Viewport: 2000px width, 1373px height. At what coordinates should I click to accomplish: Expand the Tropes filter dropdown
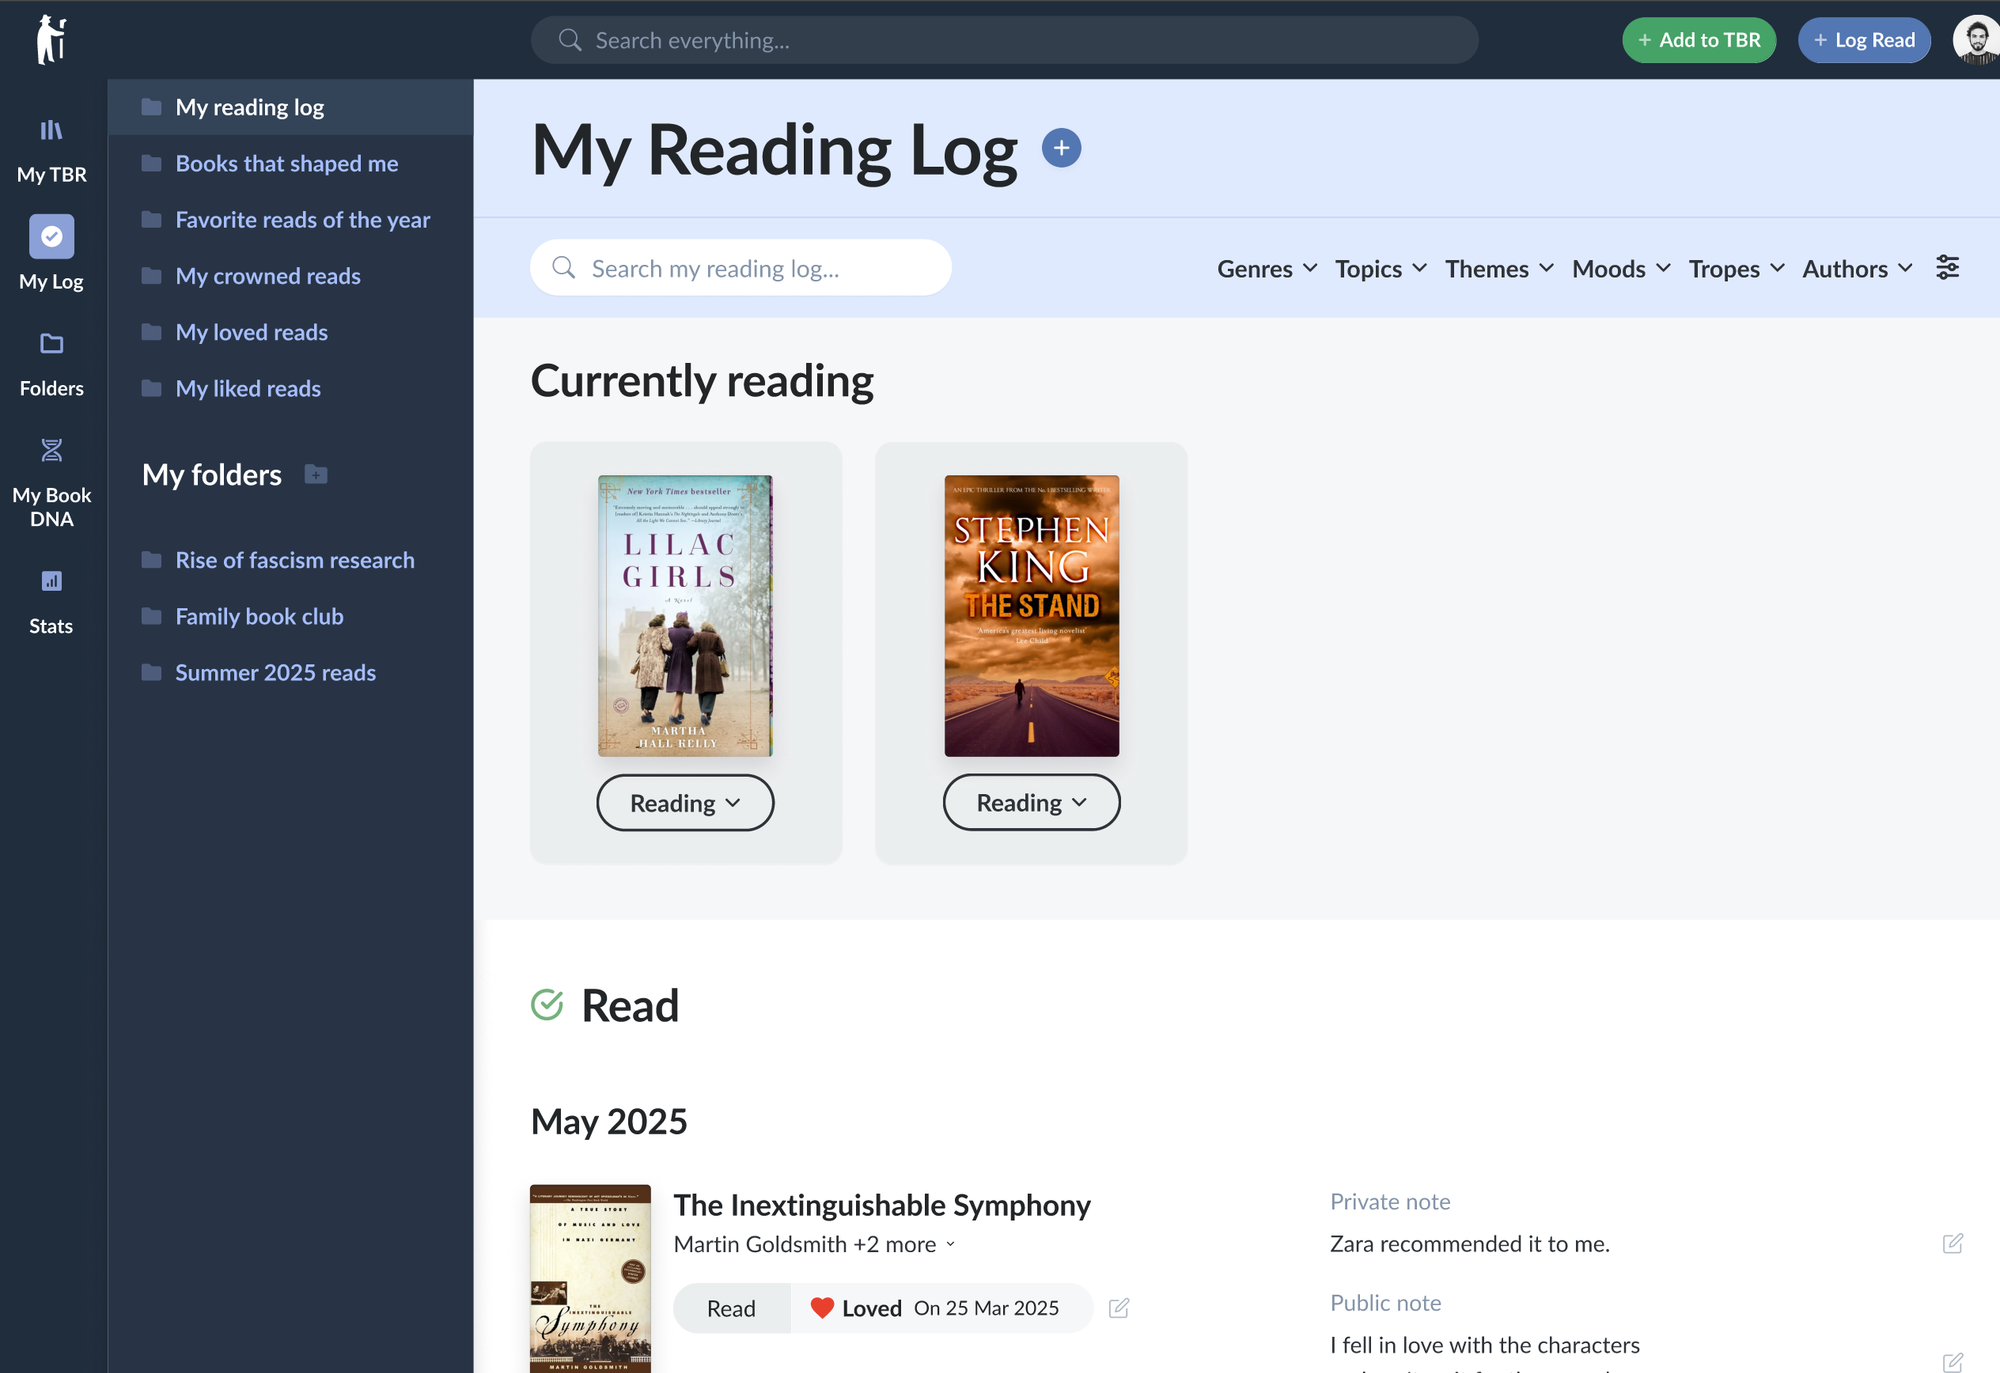(1736, 269)
